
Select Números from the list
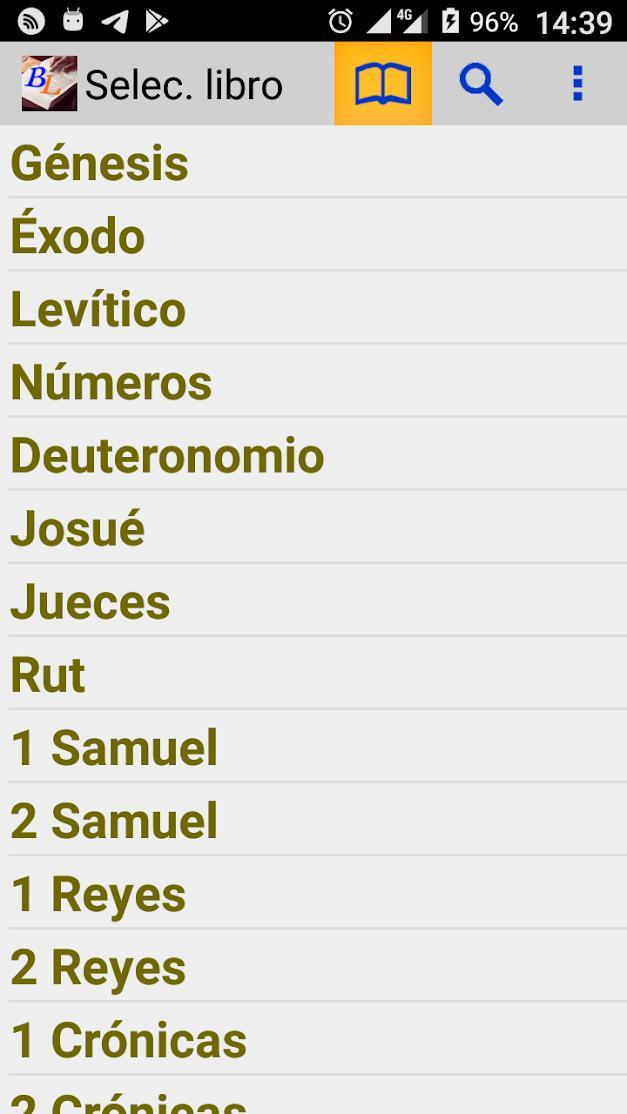(x=111, y=382)
